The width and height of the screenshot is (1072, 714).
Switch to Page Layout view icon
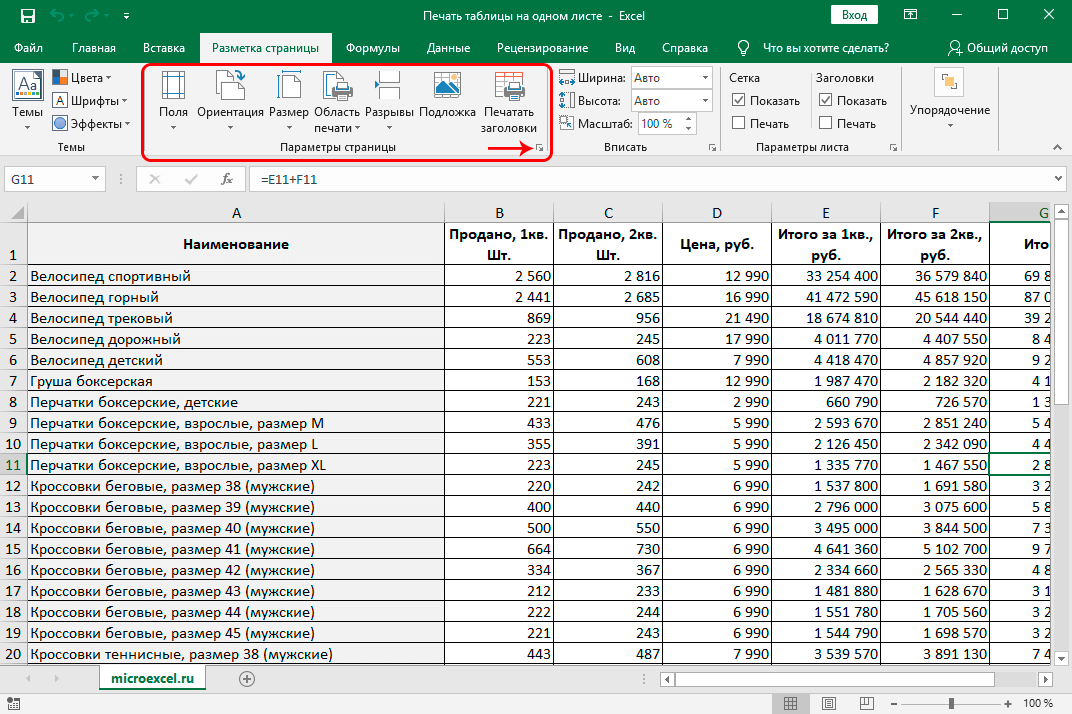coord(829,703)
